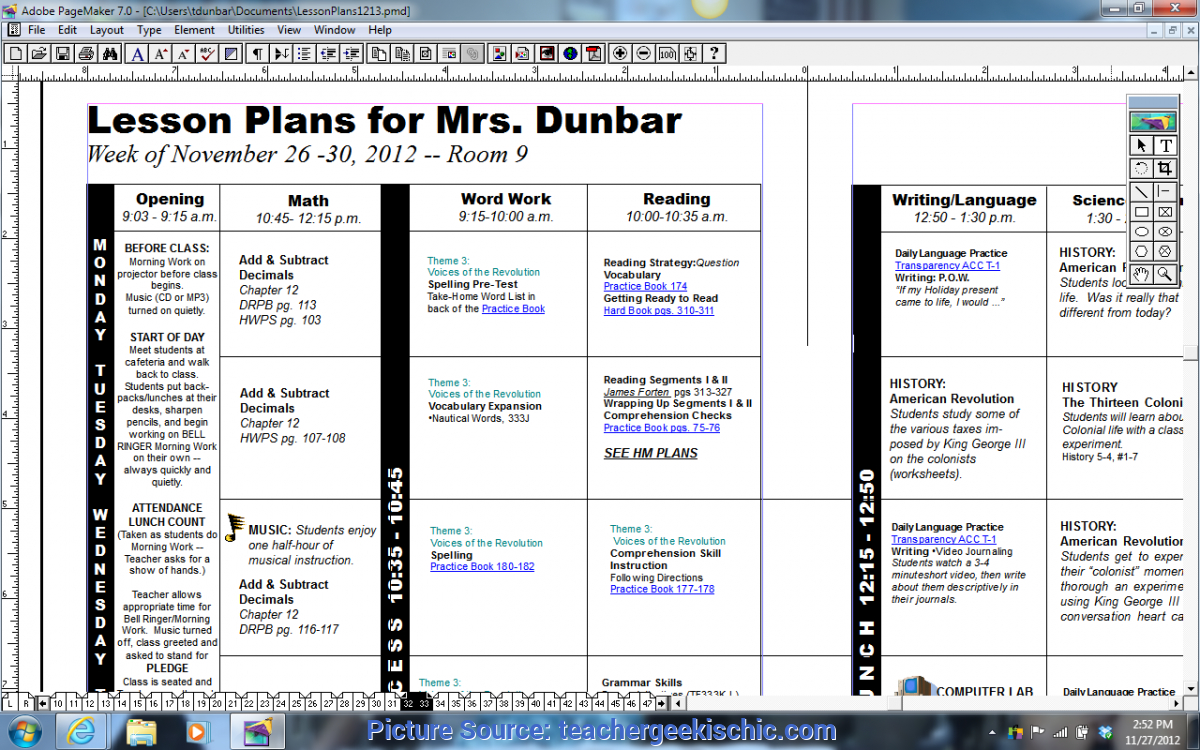Open the Practice Book 177-178 link

662,590
